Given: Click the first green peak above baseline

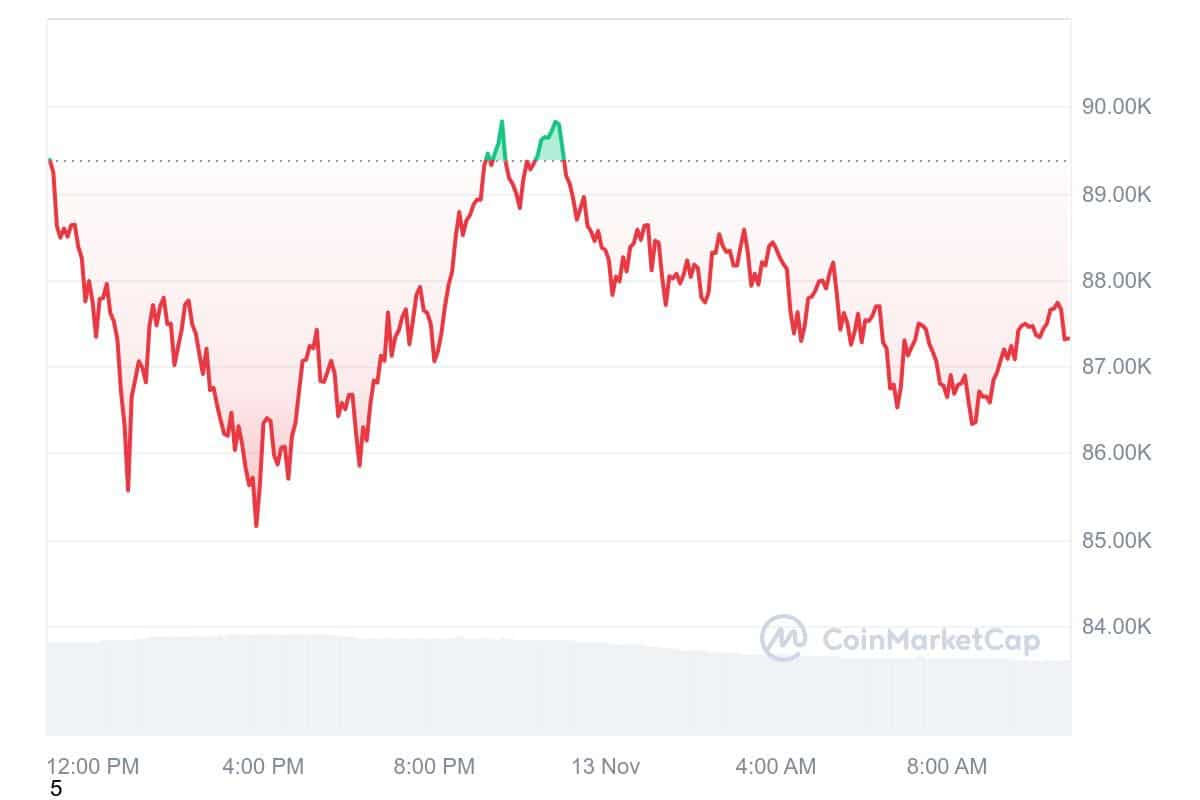Looking at the screenshot, I should click(x=501, y=123).
